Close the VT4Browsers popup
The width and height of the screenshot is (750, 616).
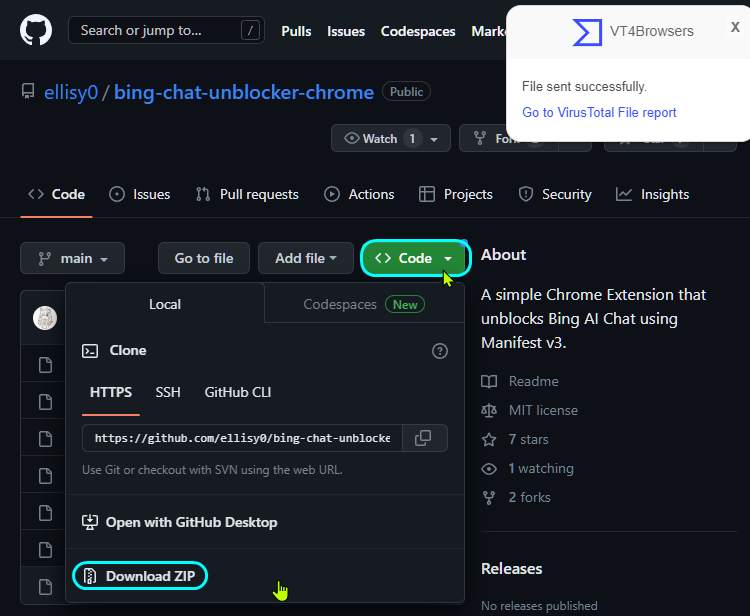[735, 27]
